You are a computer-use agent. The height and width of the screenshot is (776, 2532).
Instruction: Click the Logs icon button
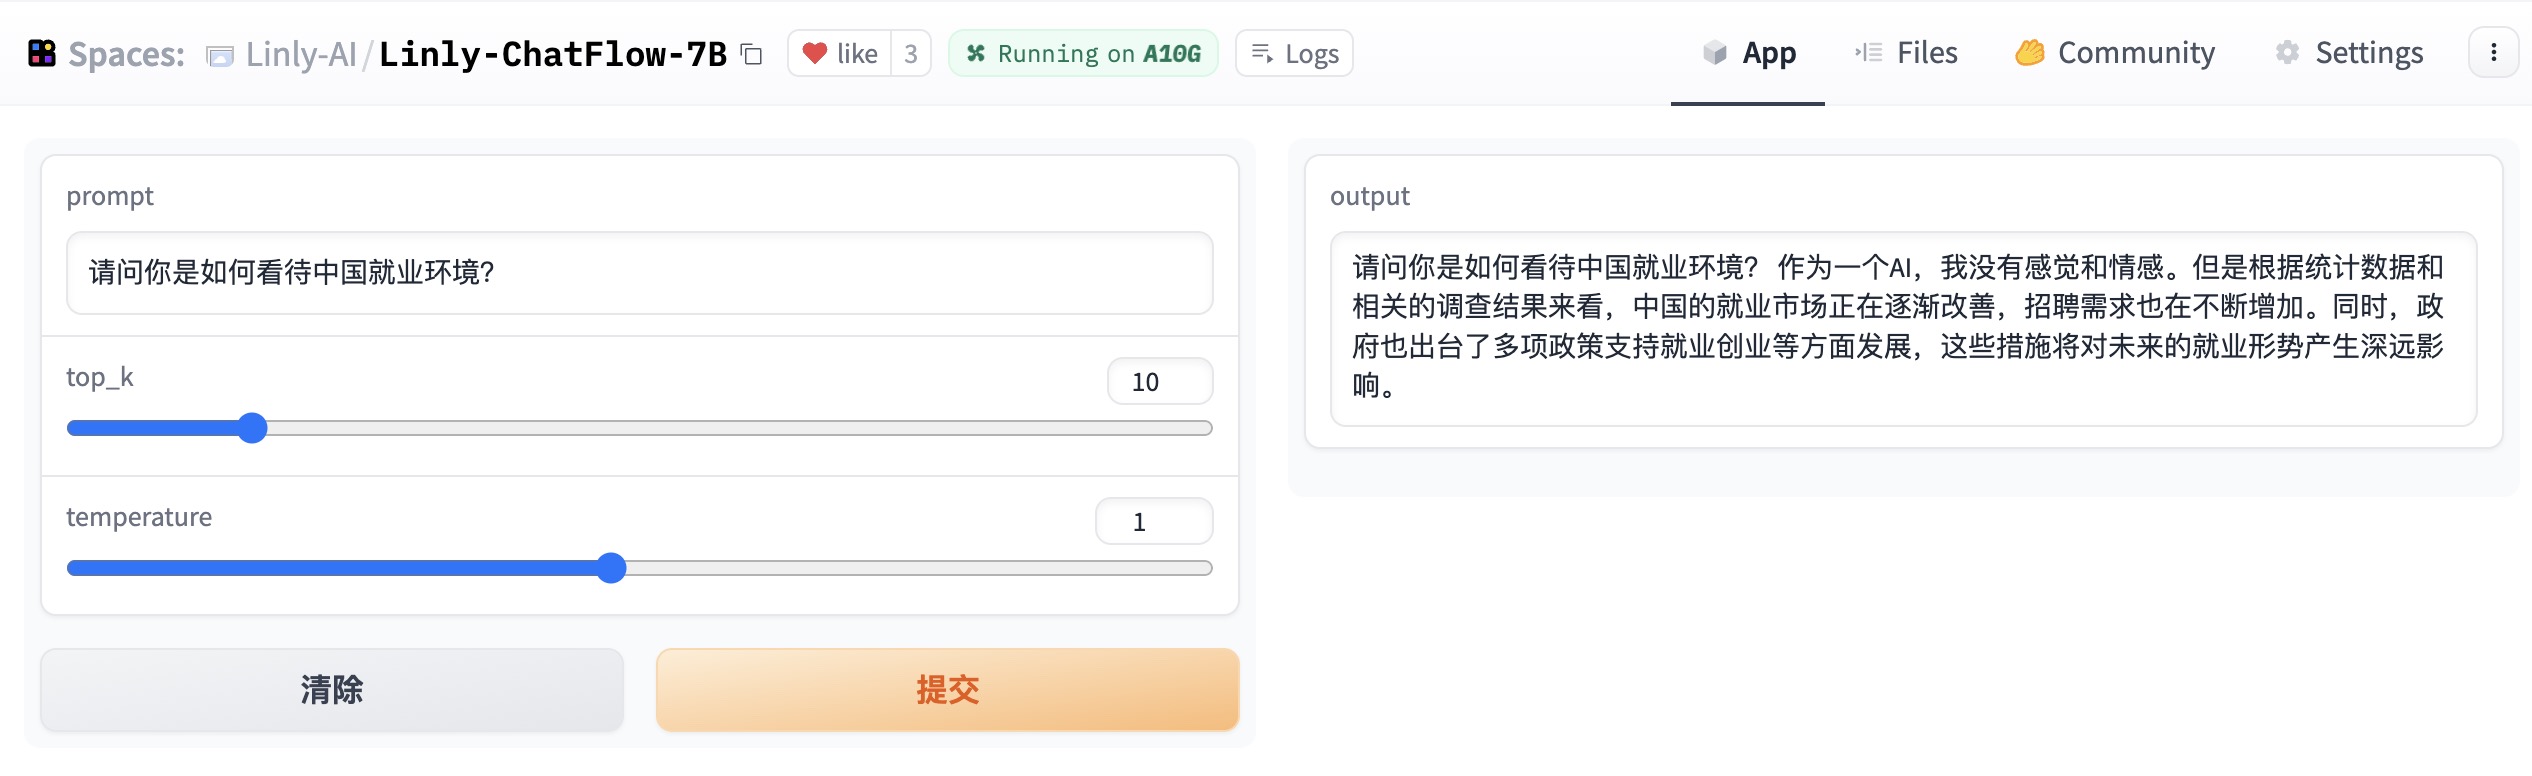pos(1261,53)
